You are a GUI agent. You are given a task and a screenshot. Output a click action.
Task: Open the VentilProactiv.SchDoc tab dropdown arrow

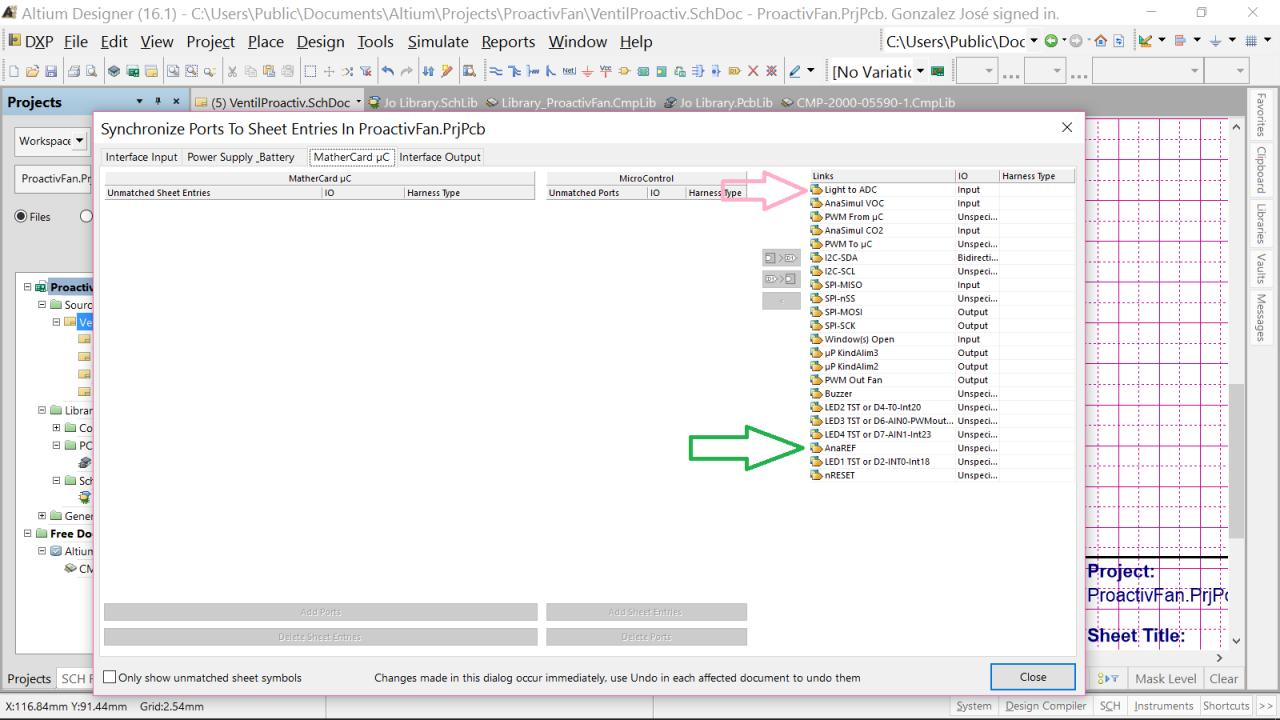tap(358, 102)
